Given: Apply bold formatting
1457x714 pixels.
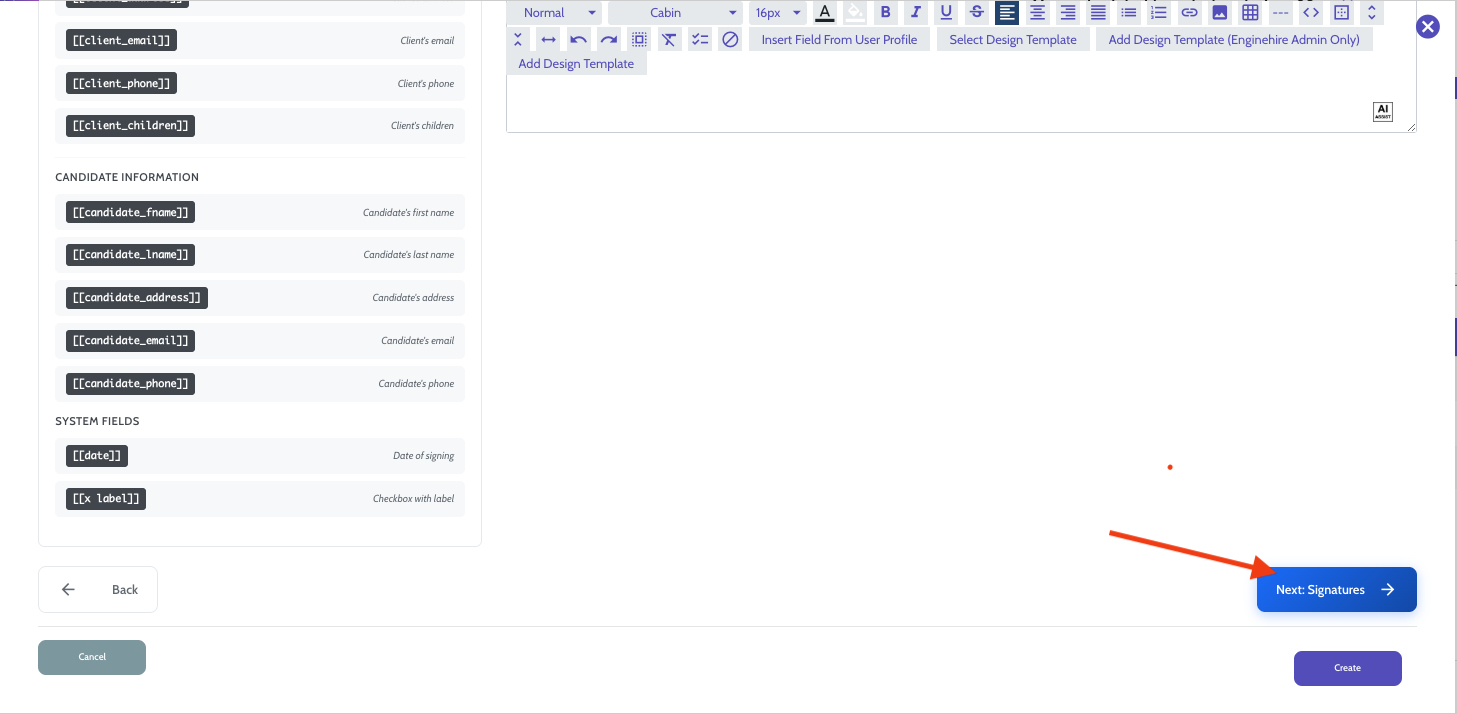Looking at the screenshot, I should pos(886,12).
